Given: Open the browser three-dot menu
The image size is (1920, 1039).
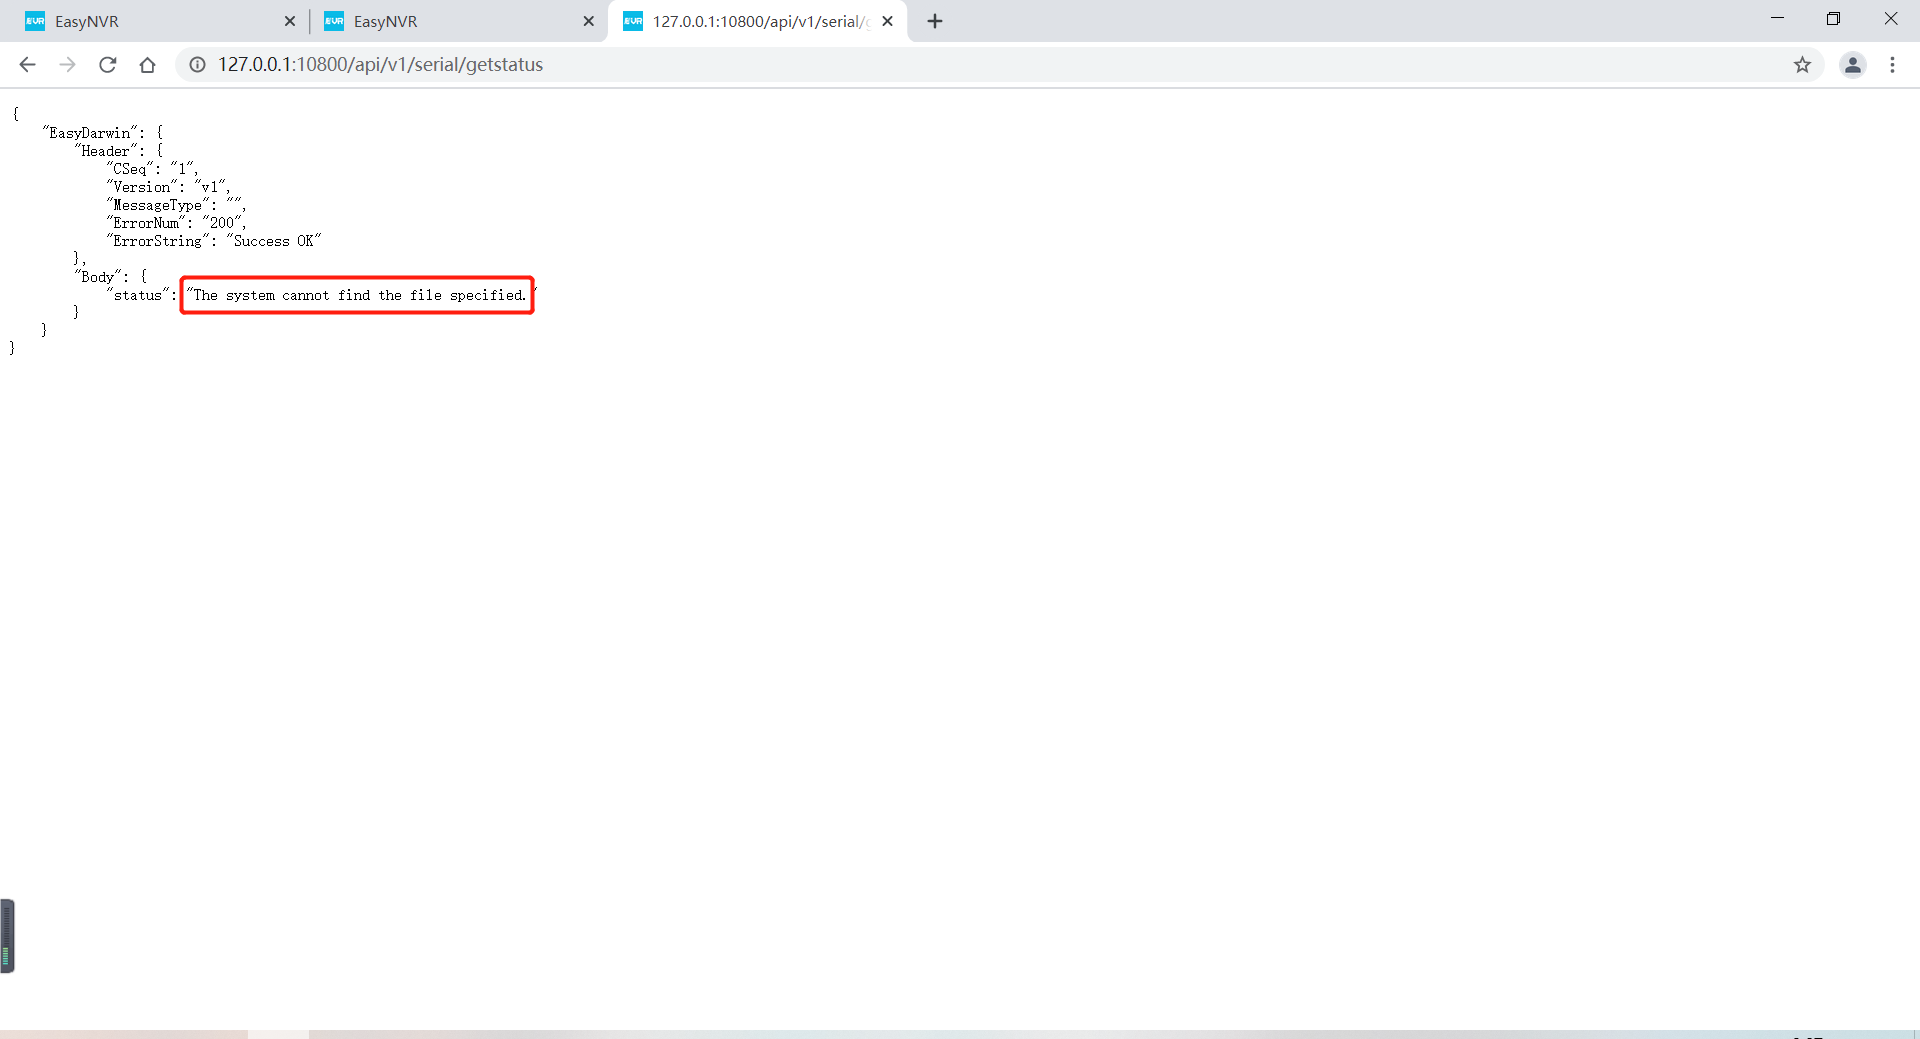Looking at the screenshot, I should 1892,65.
